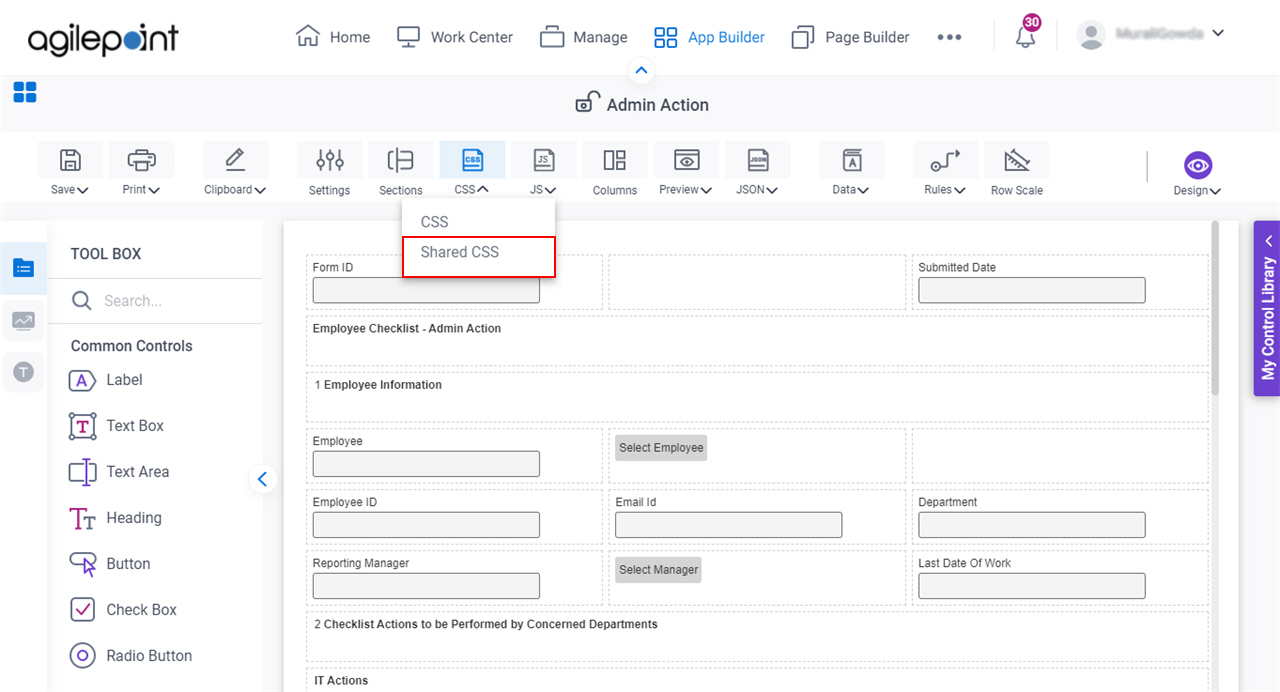This screenshot has width=1280, height=692.
Task: Click the Rules toolbar icon
Action: pyautogui.click(x=945, y=160)
